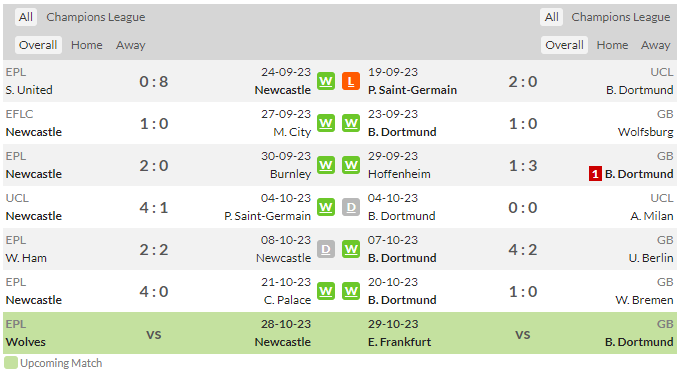Click the W badge for Hoffenheim 1:3 match
This screenshot has height=388, width=681.
tap(351, 165)
